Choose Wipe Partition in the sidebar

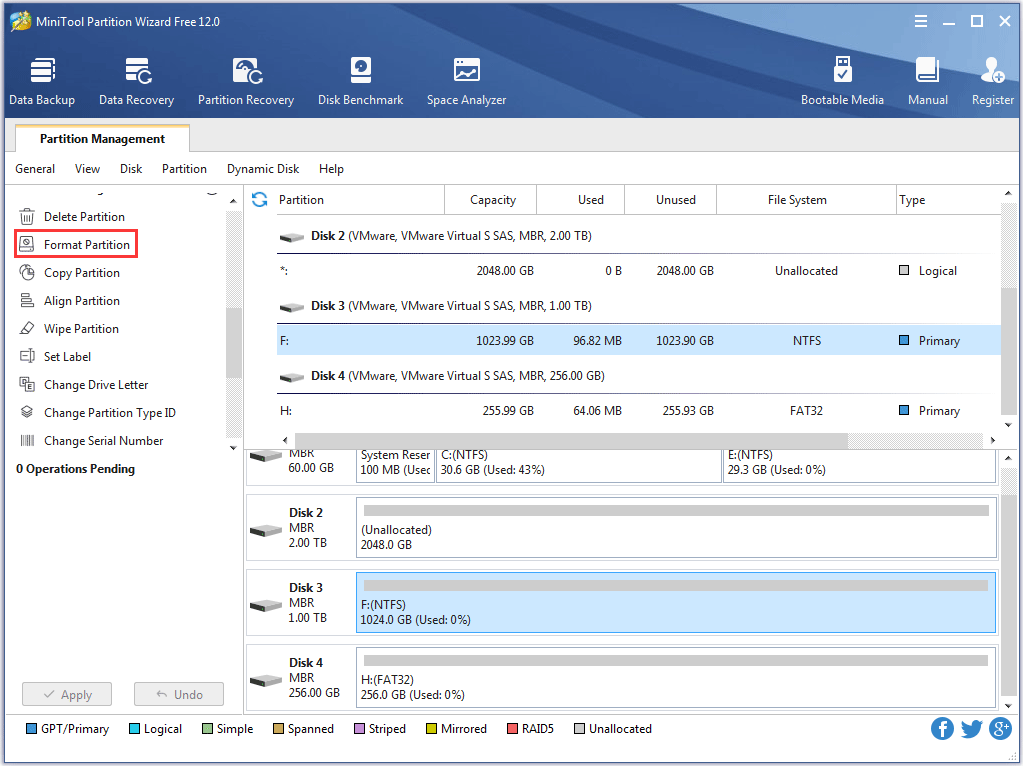pos(81,329)
